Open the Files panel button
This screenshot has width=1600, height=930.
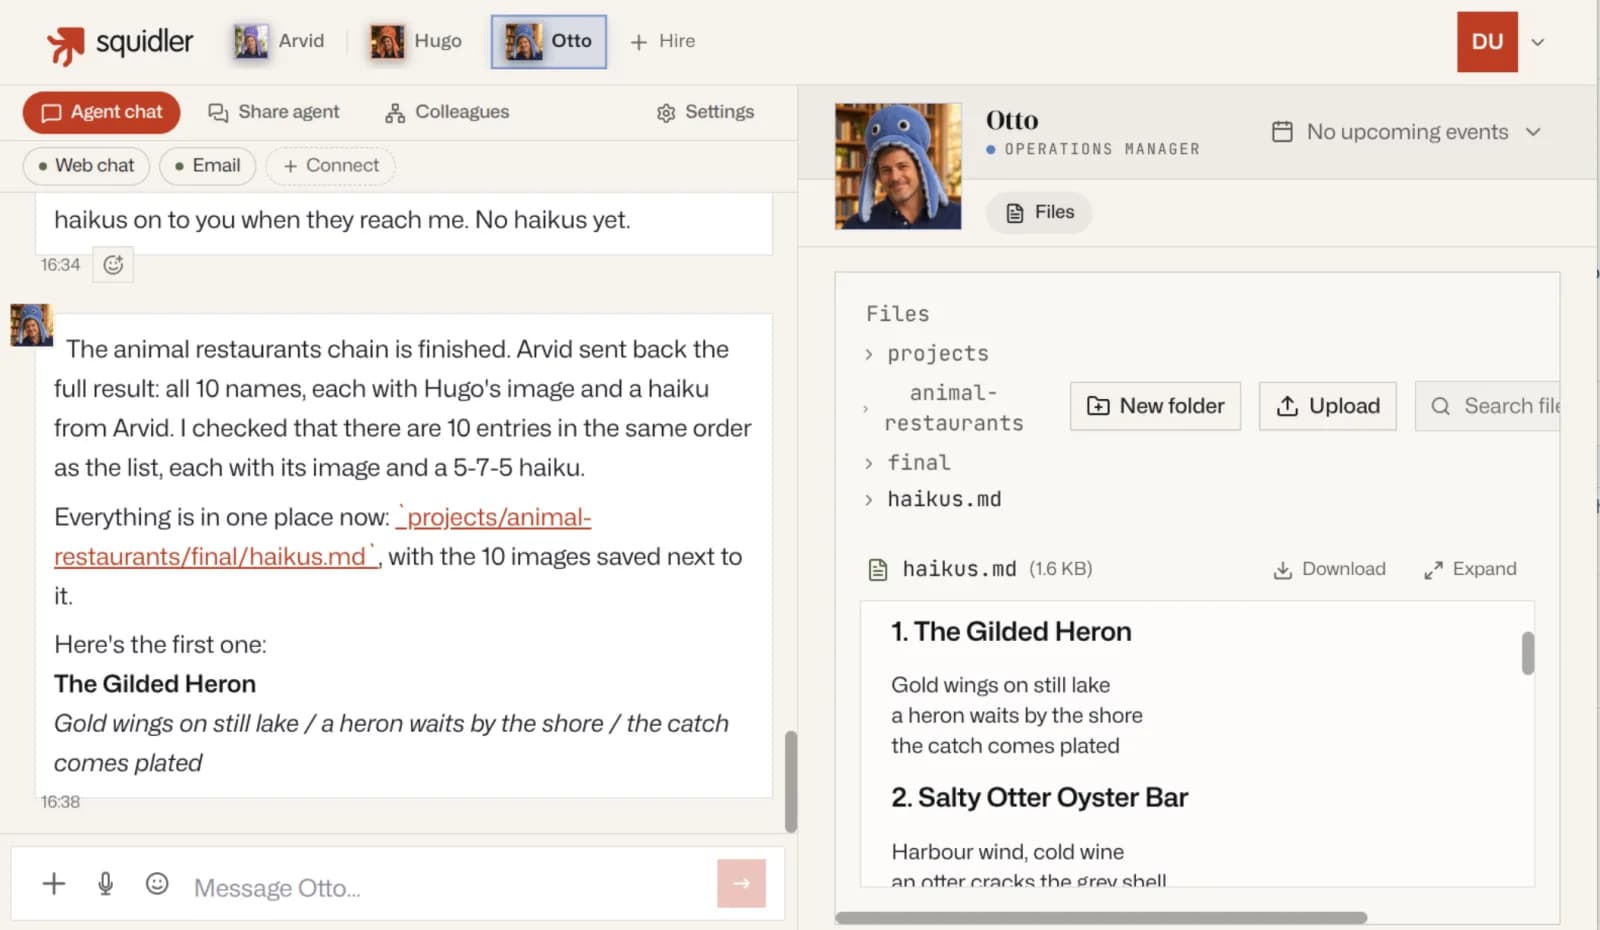[x=1039, y=212]
